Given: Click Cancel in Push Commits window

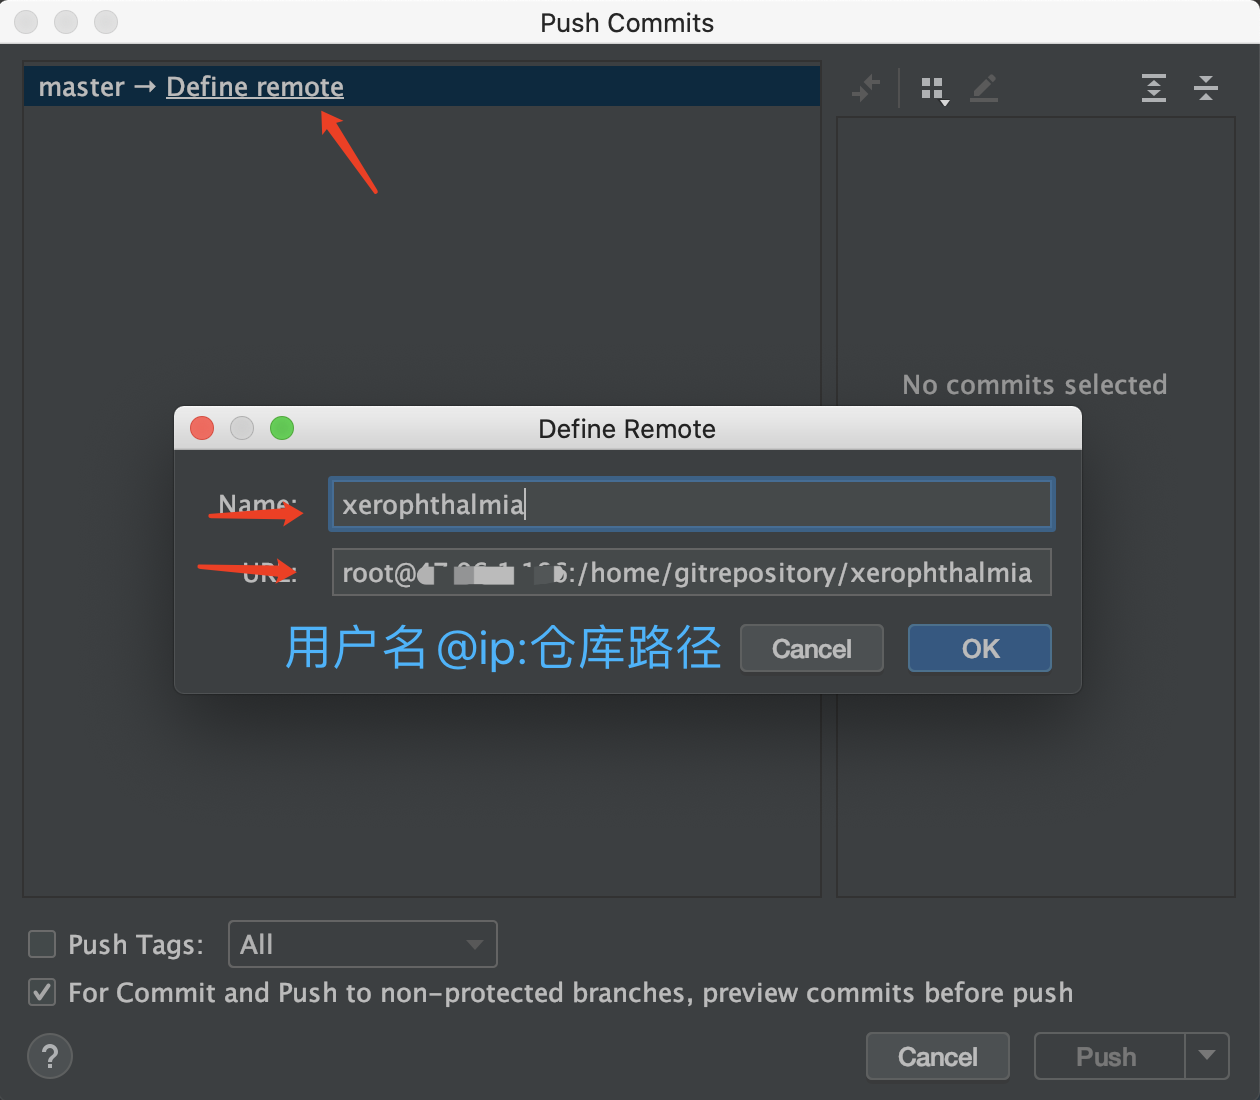Looking at the screenshot, I should coord(938,1056).
